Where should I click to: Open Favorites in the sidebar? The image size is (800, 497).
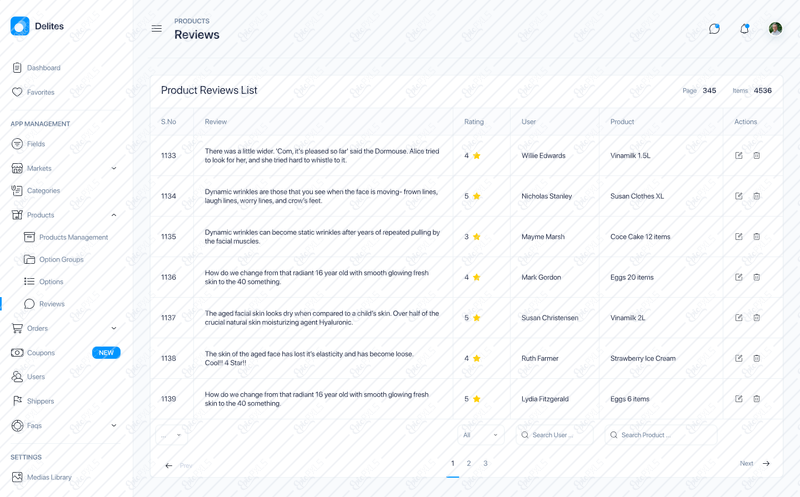tap(33, 92)
